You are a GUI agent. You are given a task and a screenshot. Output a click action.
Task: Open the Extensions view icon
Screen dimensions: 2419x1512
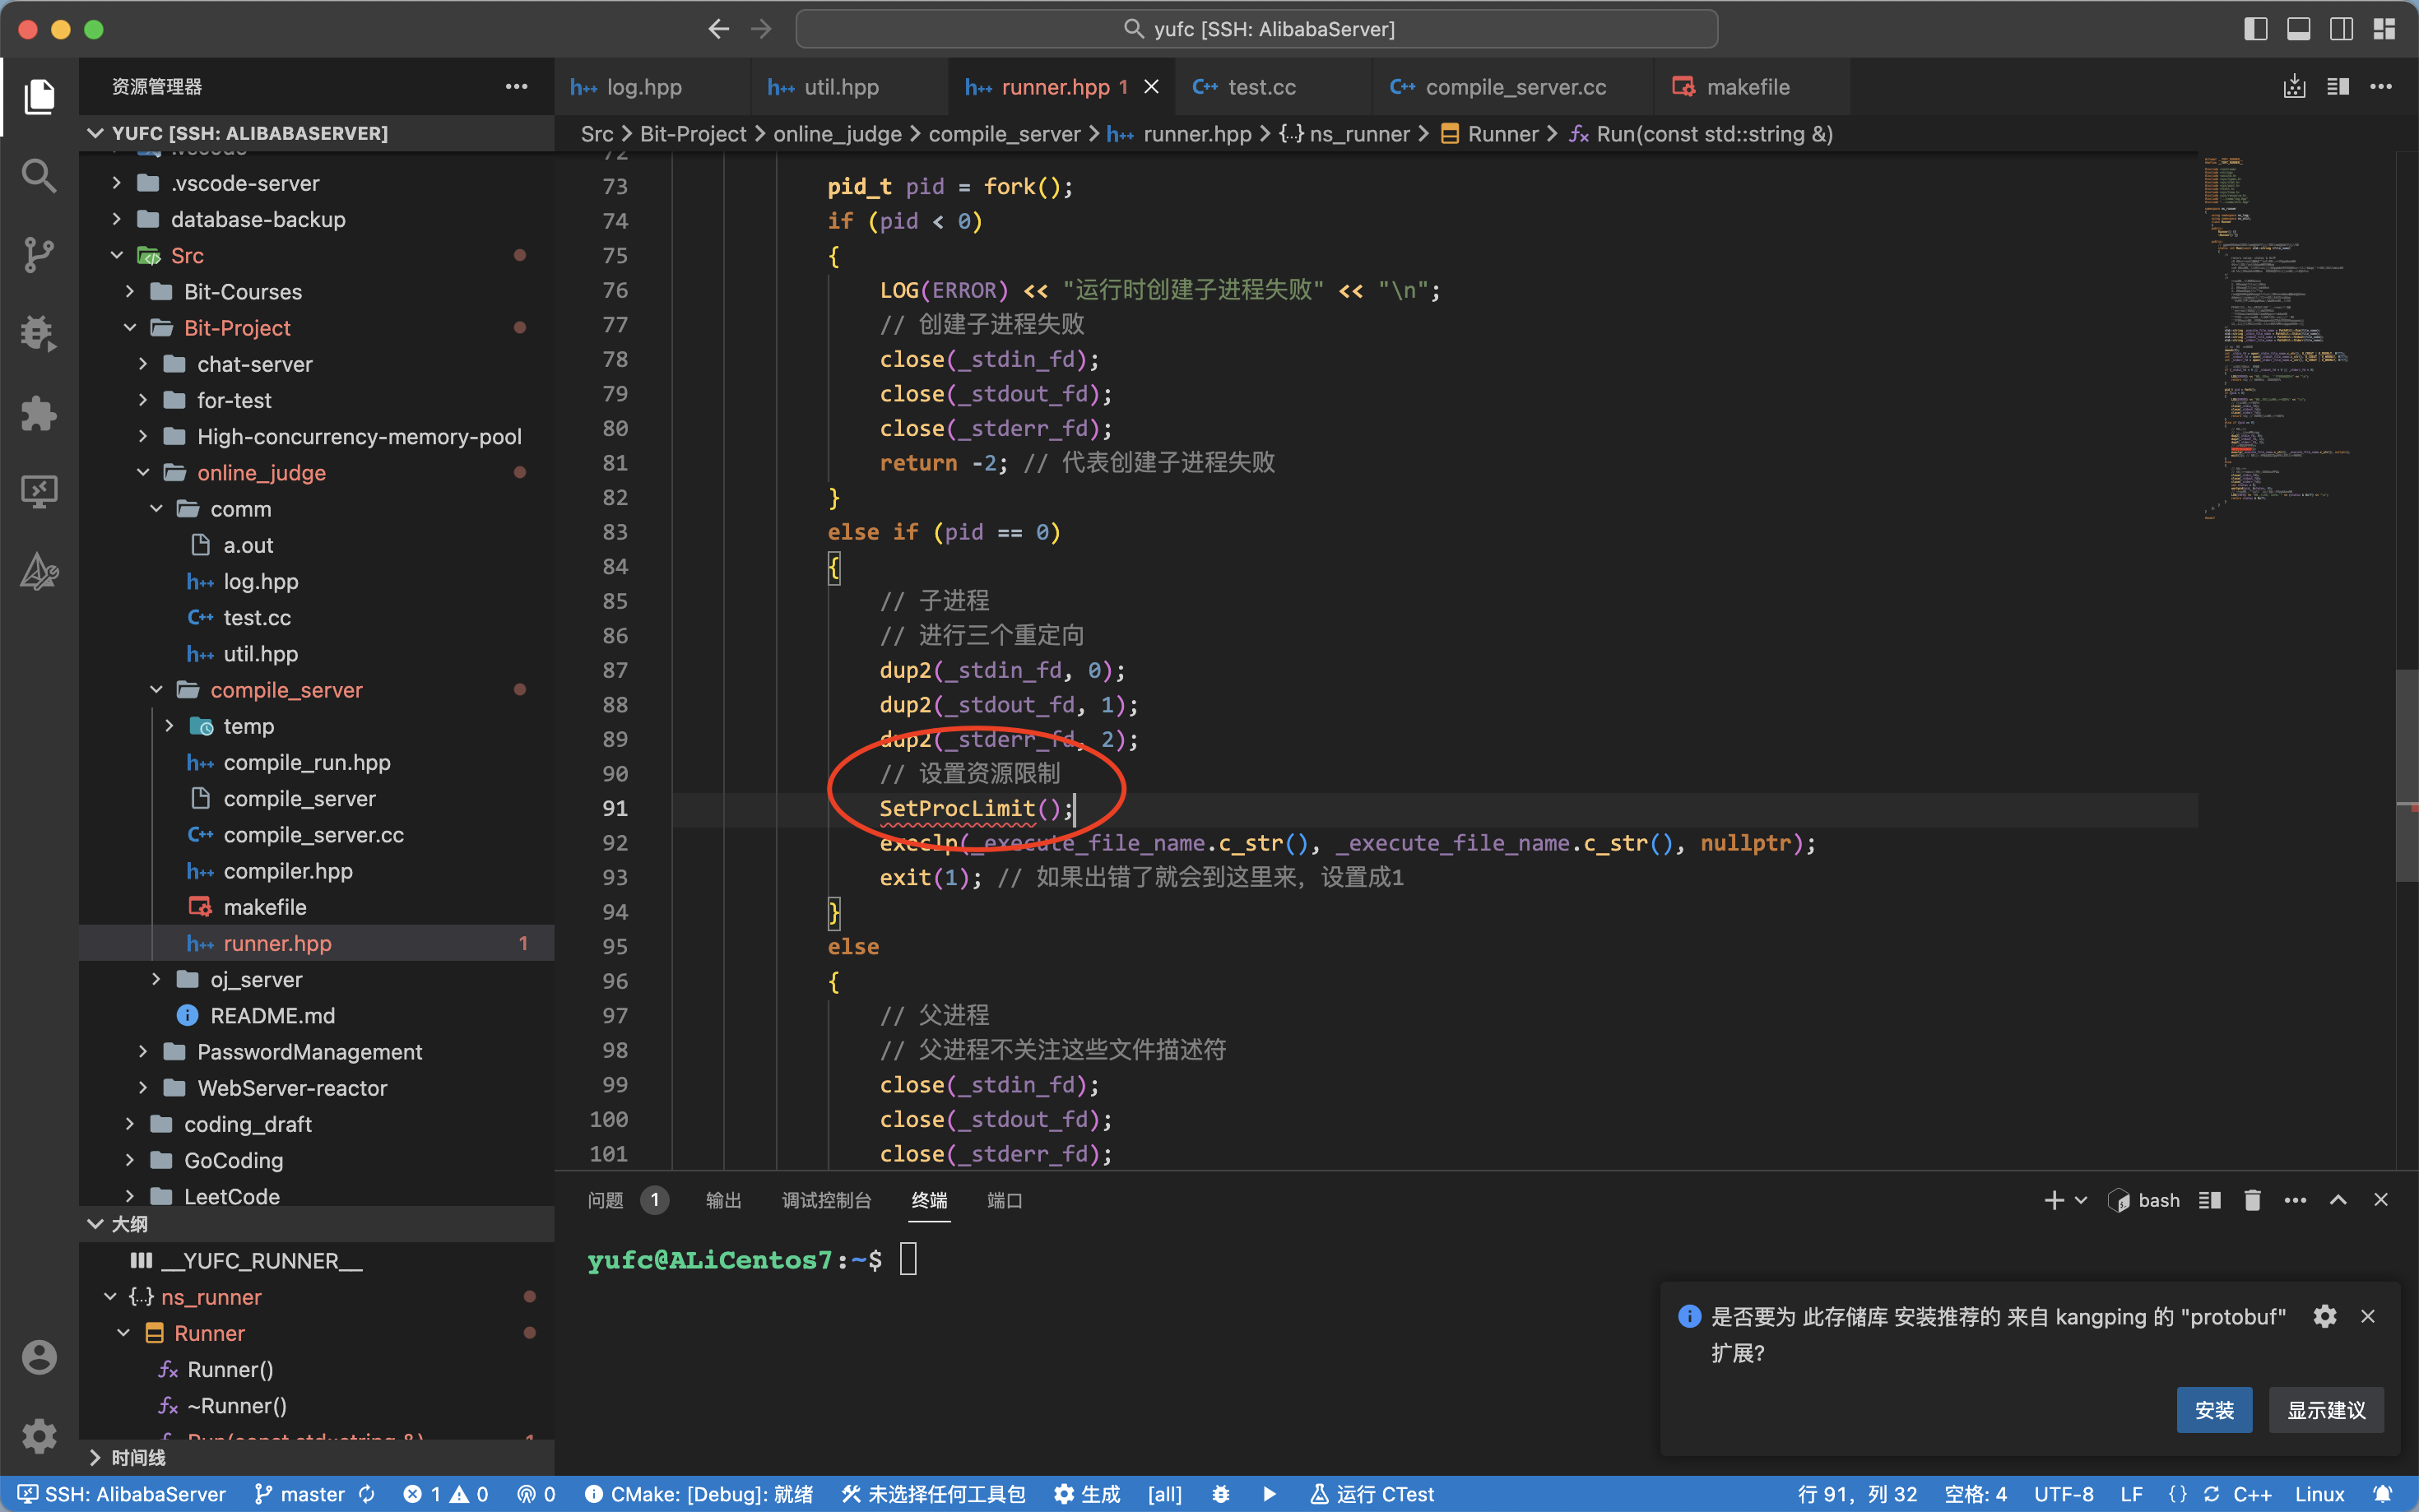point(39,413)
